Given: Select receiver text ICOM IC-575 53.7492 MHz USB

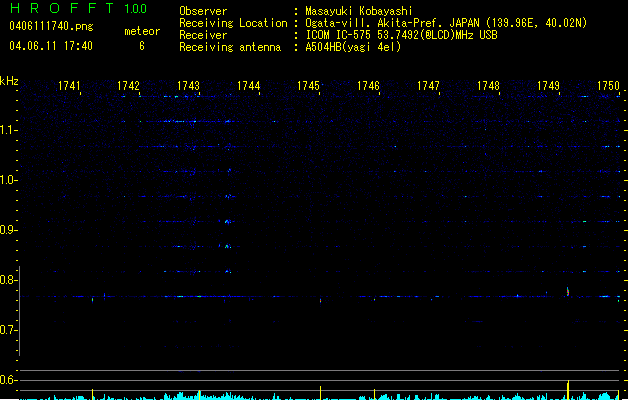Looking at the screenshot, I should pos(401,35).
